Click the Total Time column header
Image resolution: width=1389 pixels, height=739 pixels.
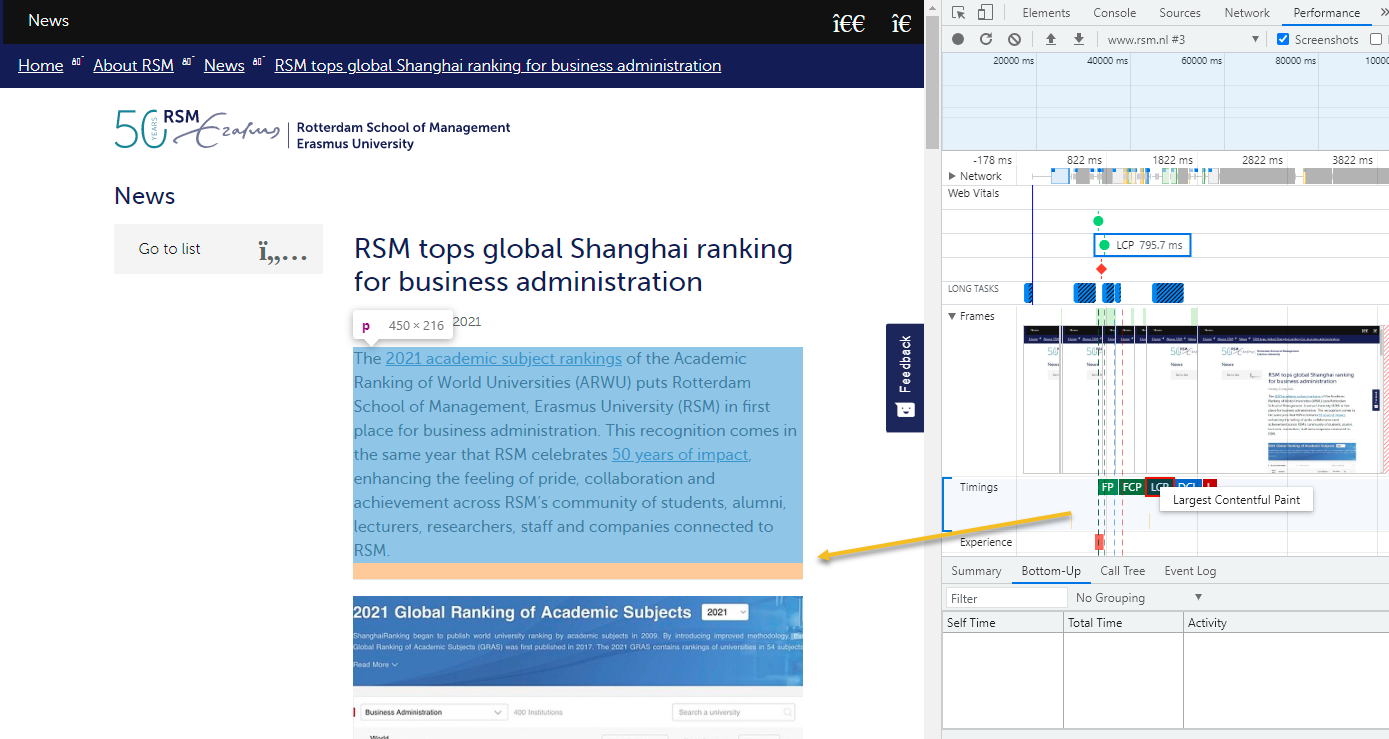pyautogui.click(x=1123, y=622)
